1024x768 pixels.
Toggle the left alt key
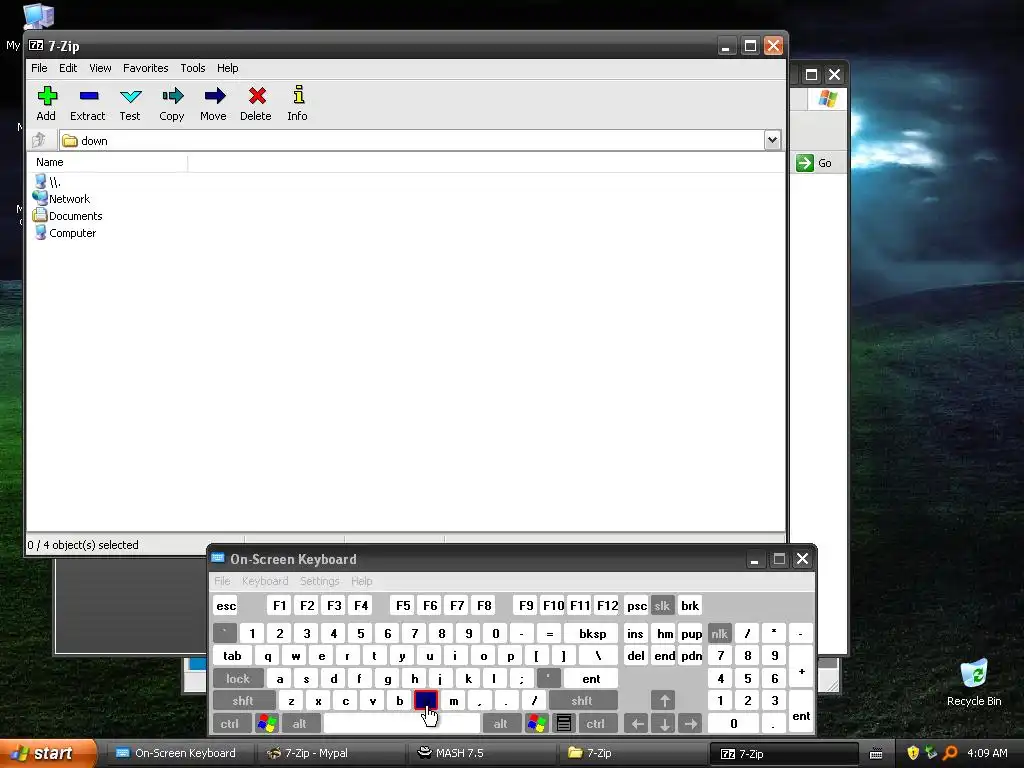pyautogui.click(x=300, y=724)
